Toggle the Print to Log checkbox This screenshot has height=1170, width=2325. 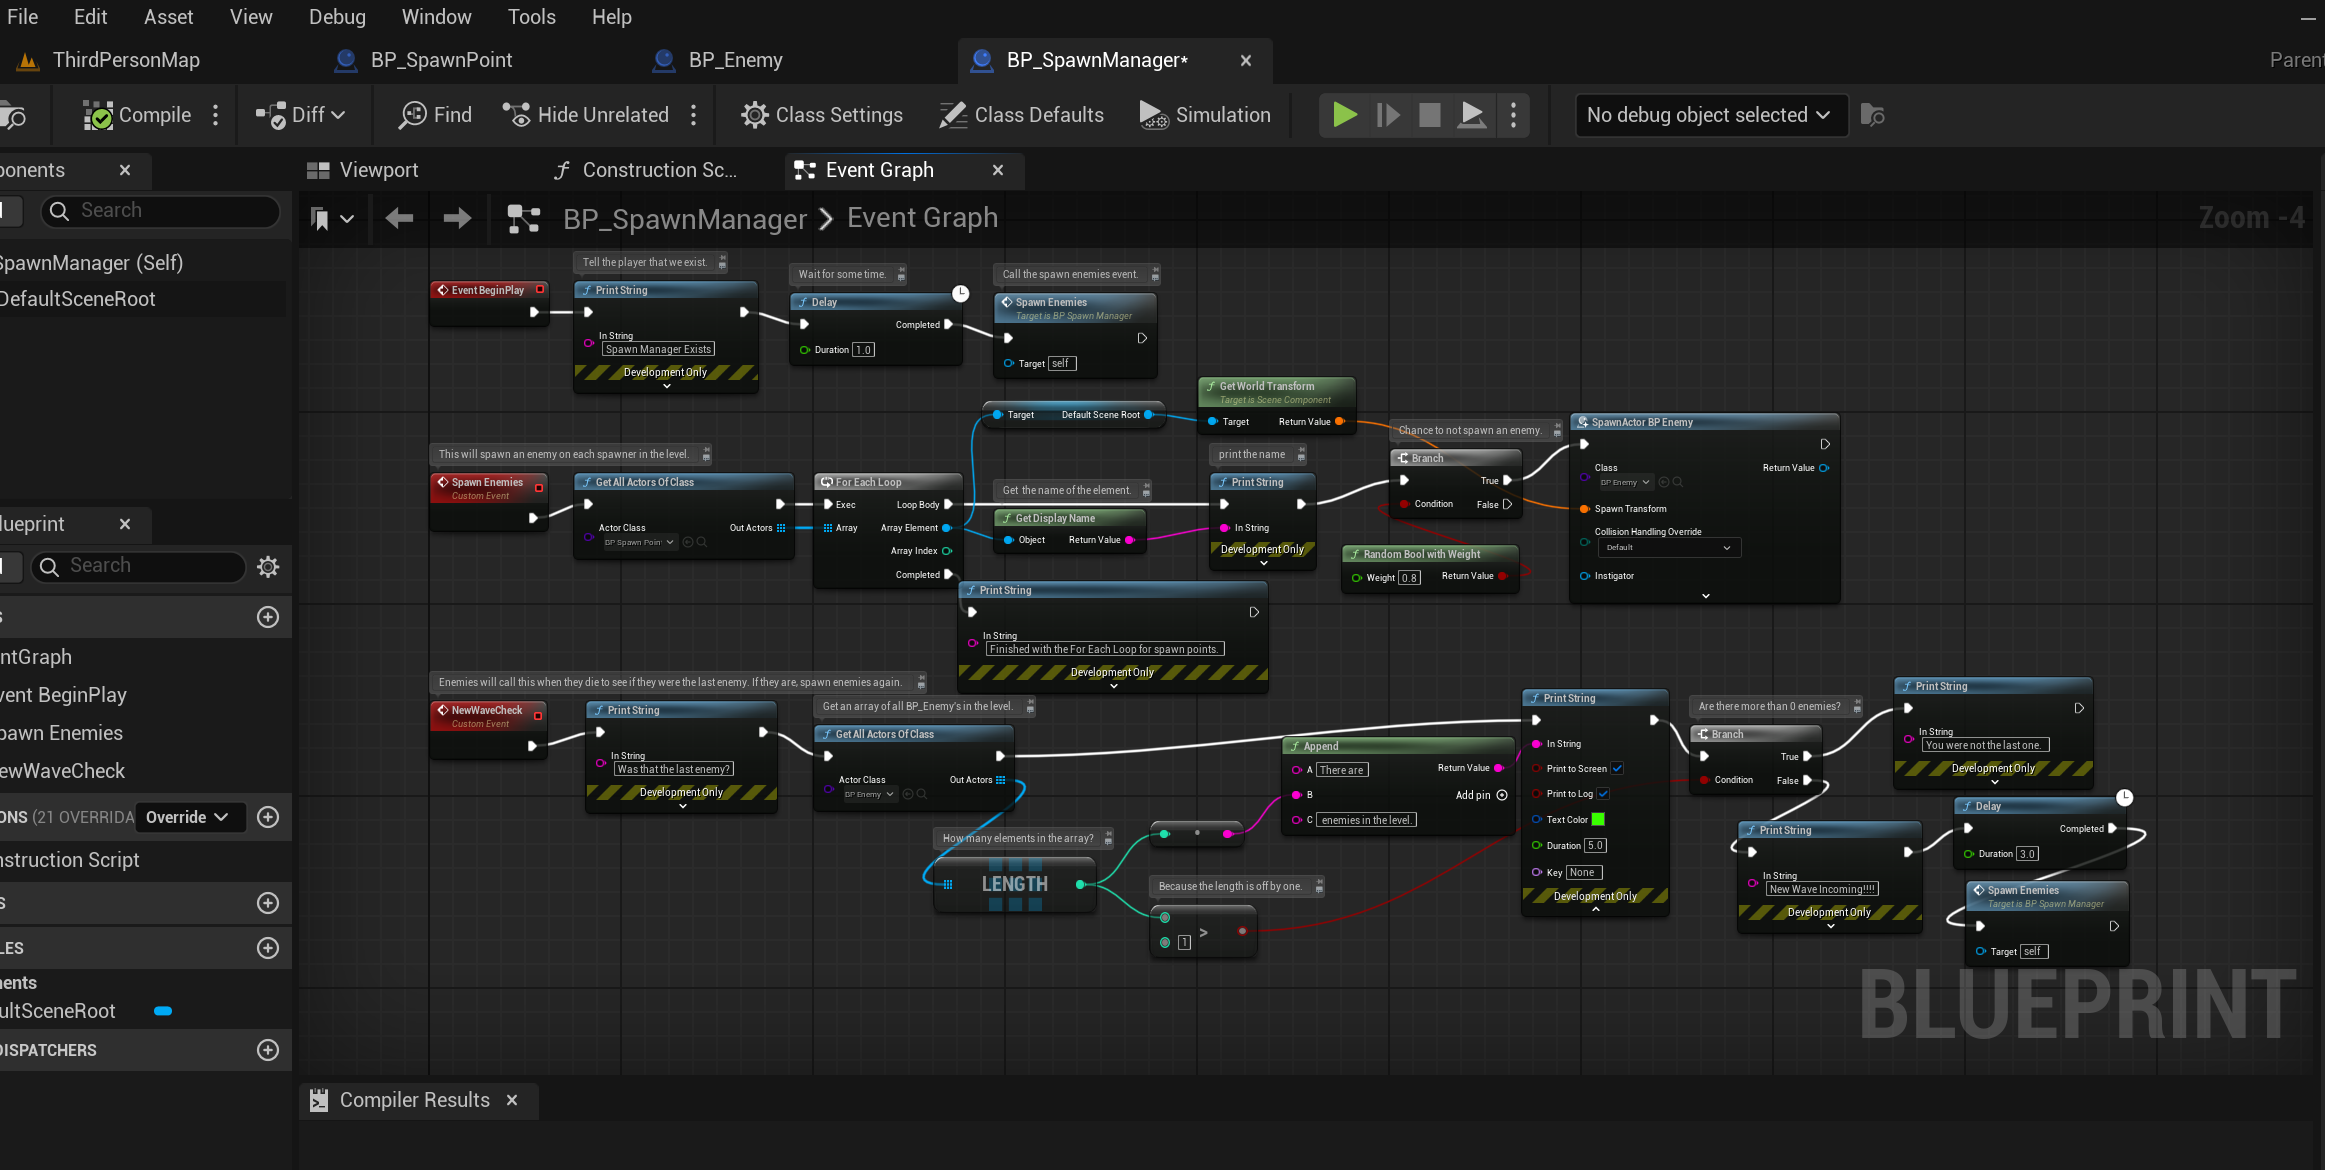pos(1603,794)
